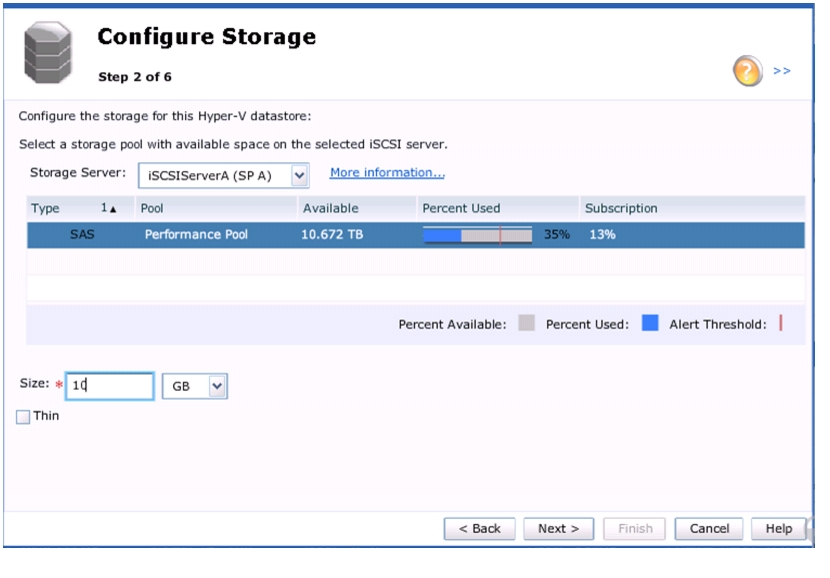Image resolution: width=830 pixels, height=578 pixels.
Task: Open the GB size unit dropdown
Action: (217, 386)
